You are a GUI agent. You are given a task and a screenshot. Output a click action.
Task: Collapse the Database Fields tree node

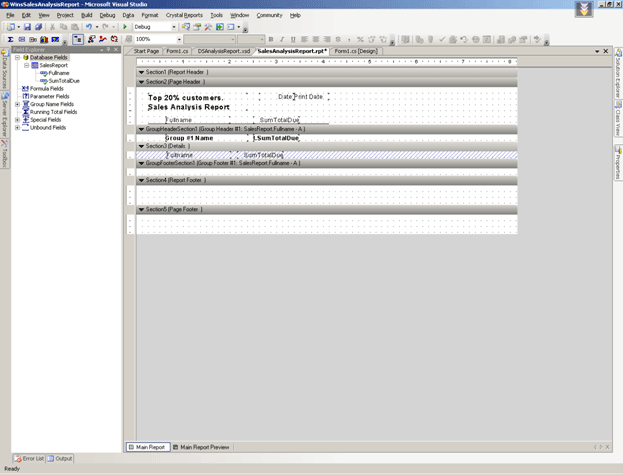point(17,58)
